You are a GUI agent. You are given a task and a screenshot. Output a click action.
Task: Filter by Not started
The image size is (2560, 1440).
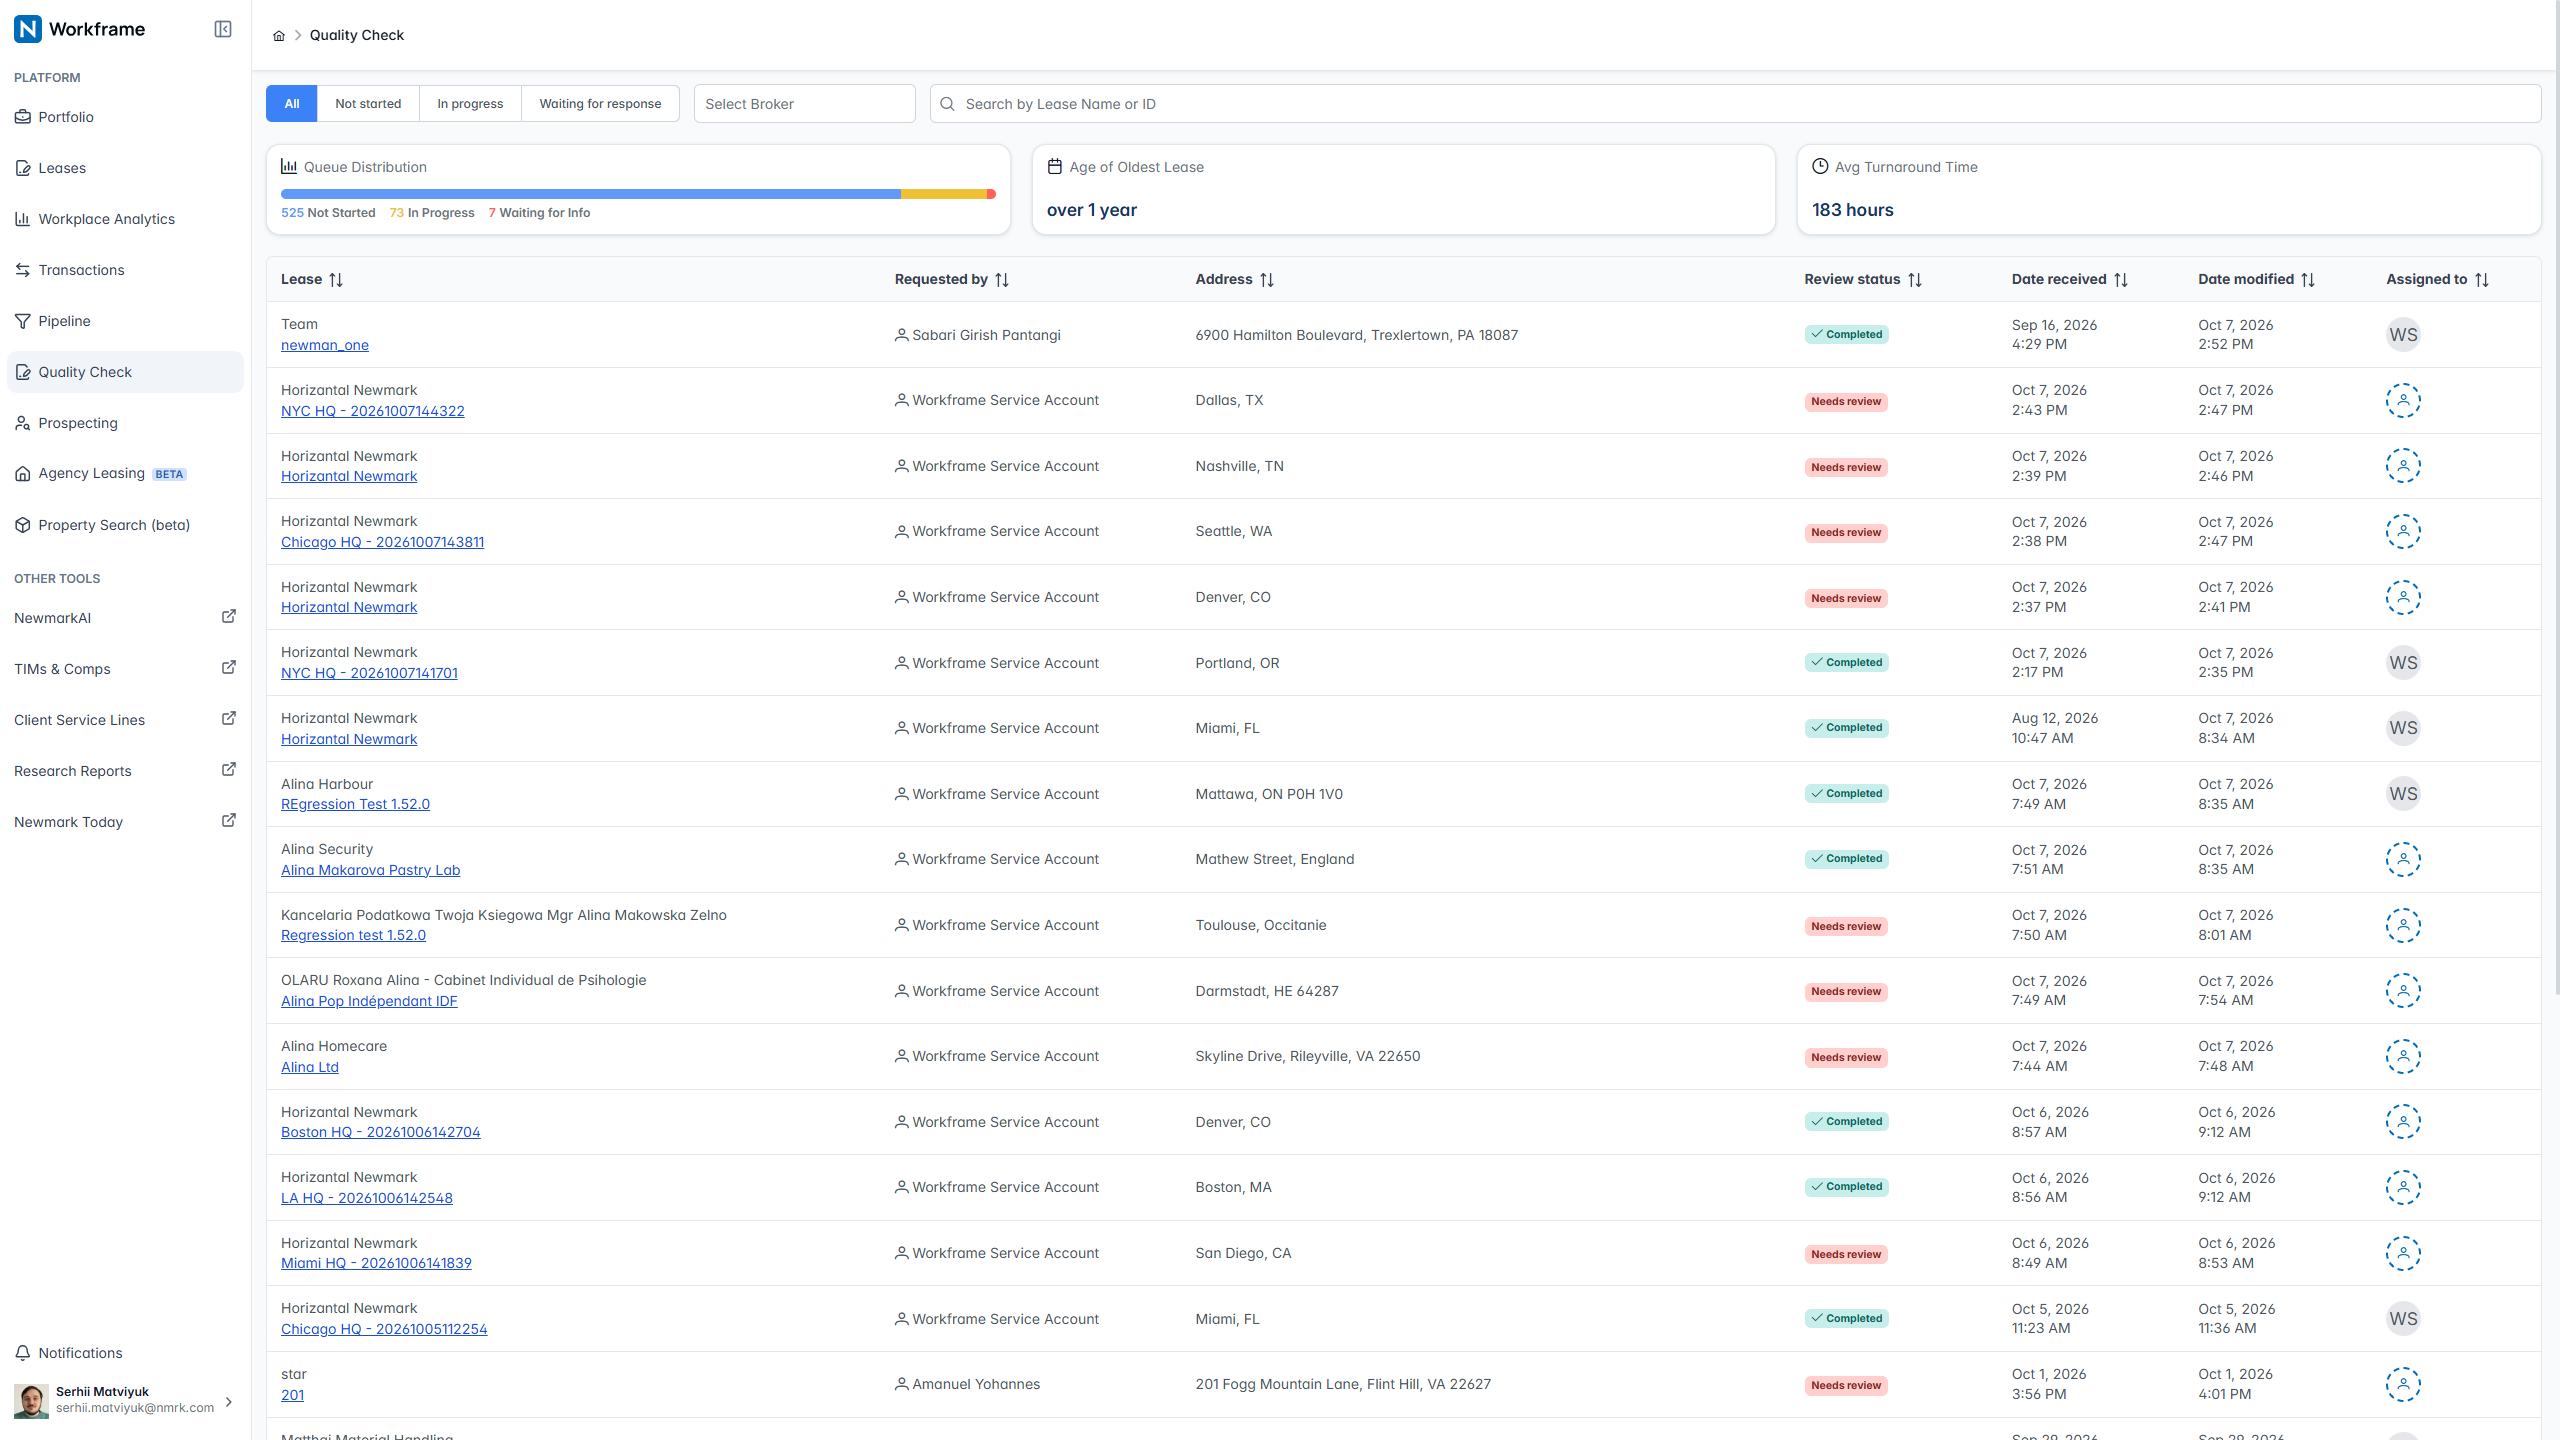coord(368,104)
